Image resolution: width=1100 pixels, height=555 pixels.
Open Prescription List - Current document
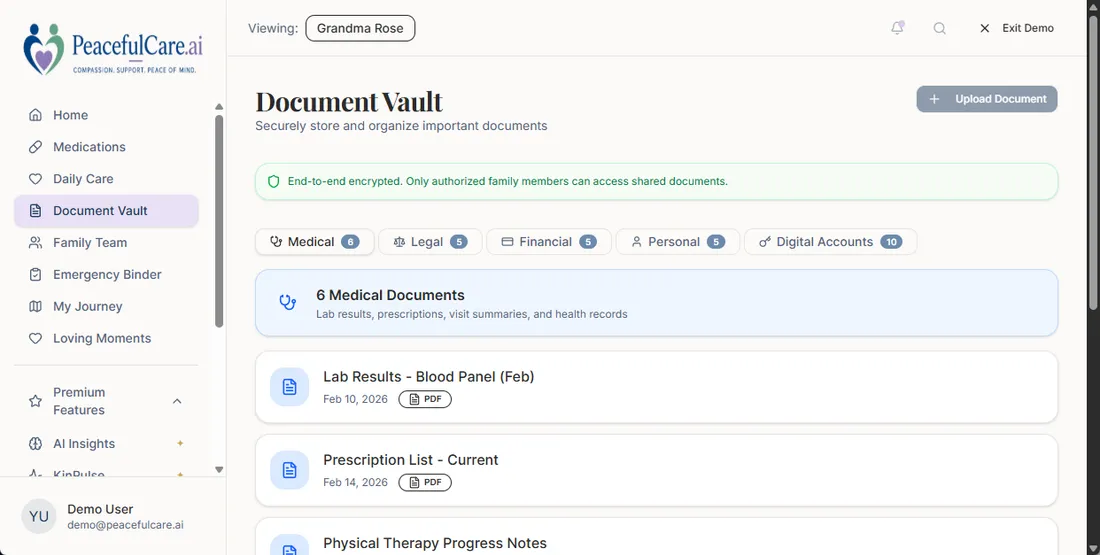click(656, 470)
